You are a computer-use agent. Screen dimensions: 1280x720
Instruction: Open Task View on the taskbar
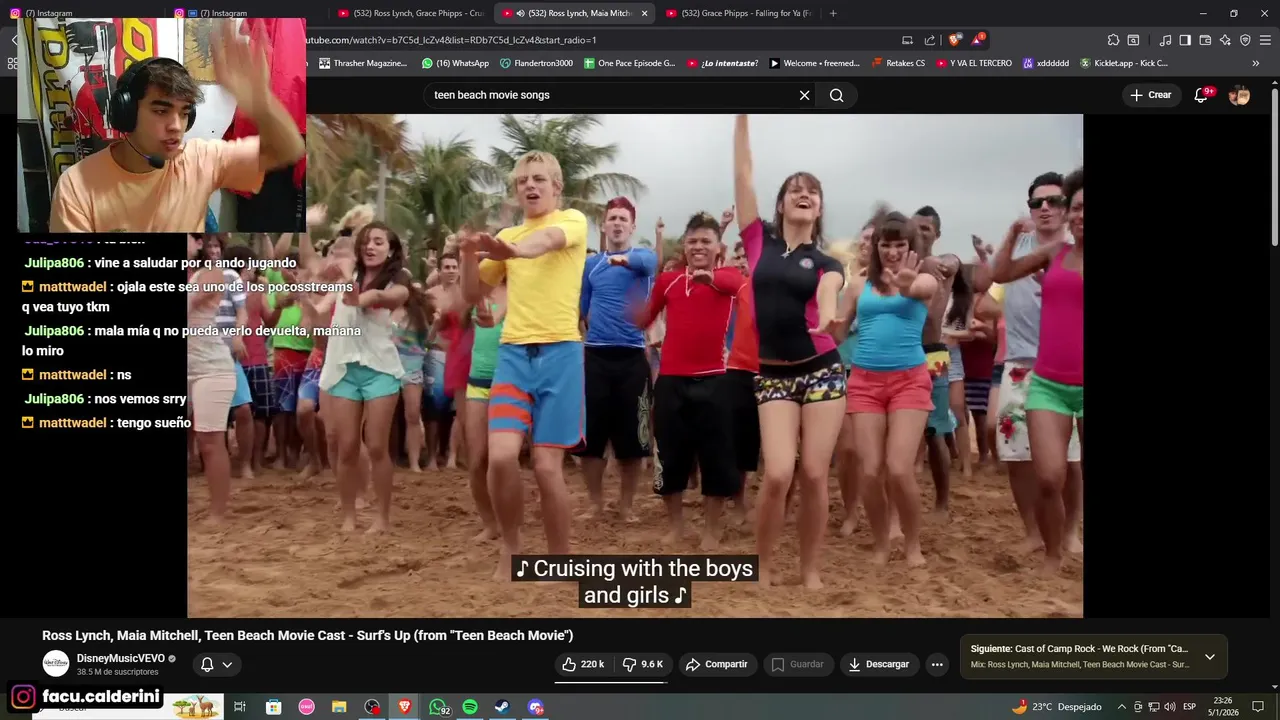(240, 707)
